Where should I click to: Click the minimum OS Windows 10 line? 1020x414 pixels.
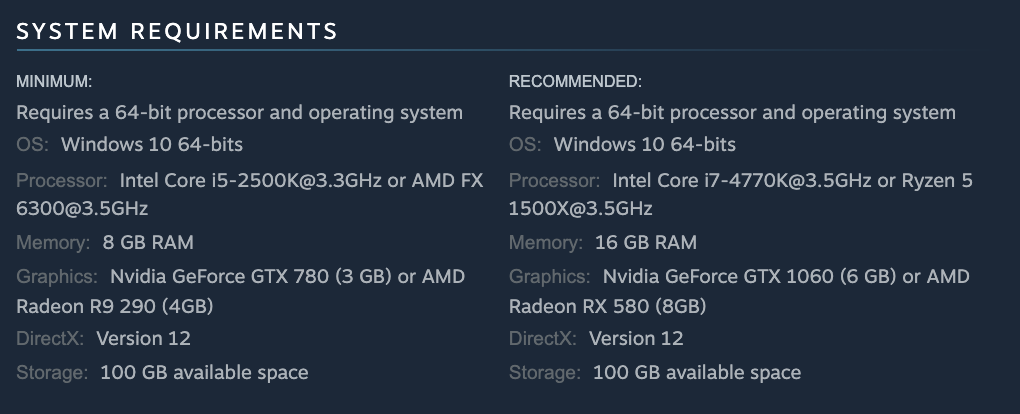pyautogui.click(x=129, y=144)
